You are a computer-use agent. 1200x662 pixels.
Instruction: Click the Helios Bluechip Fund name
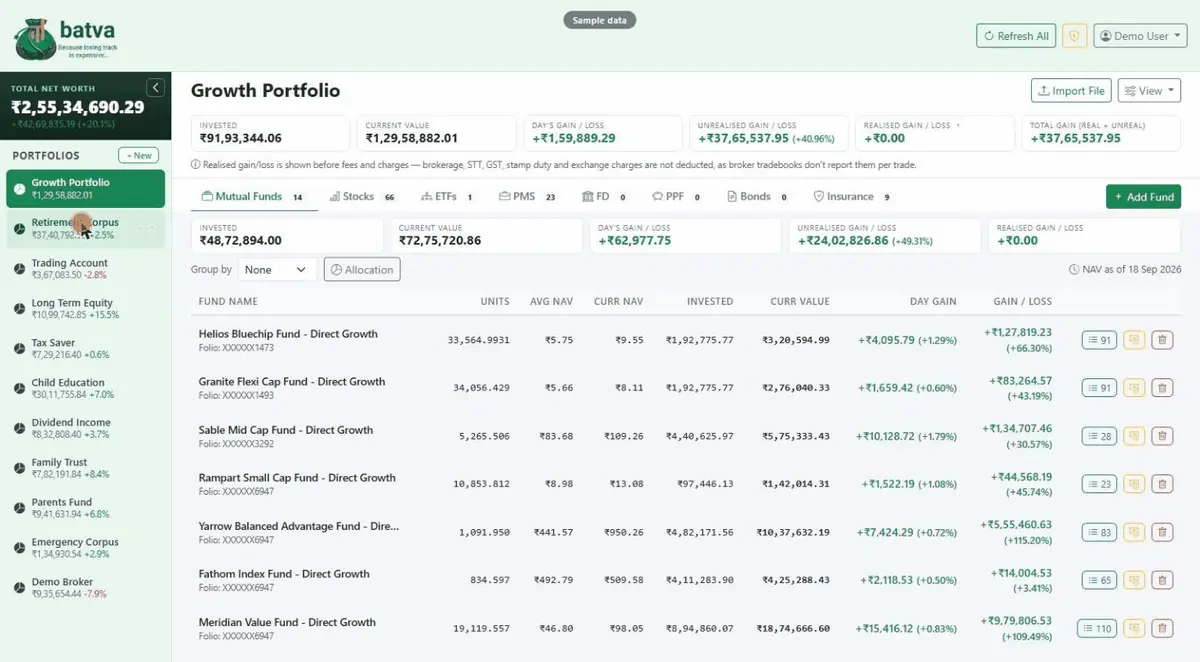[x=288, y=334]
